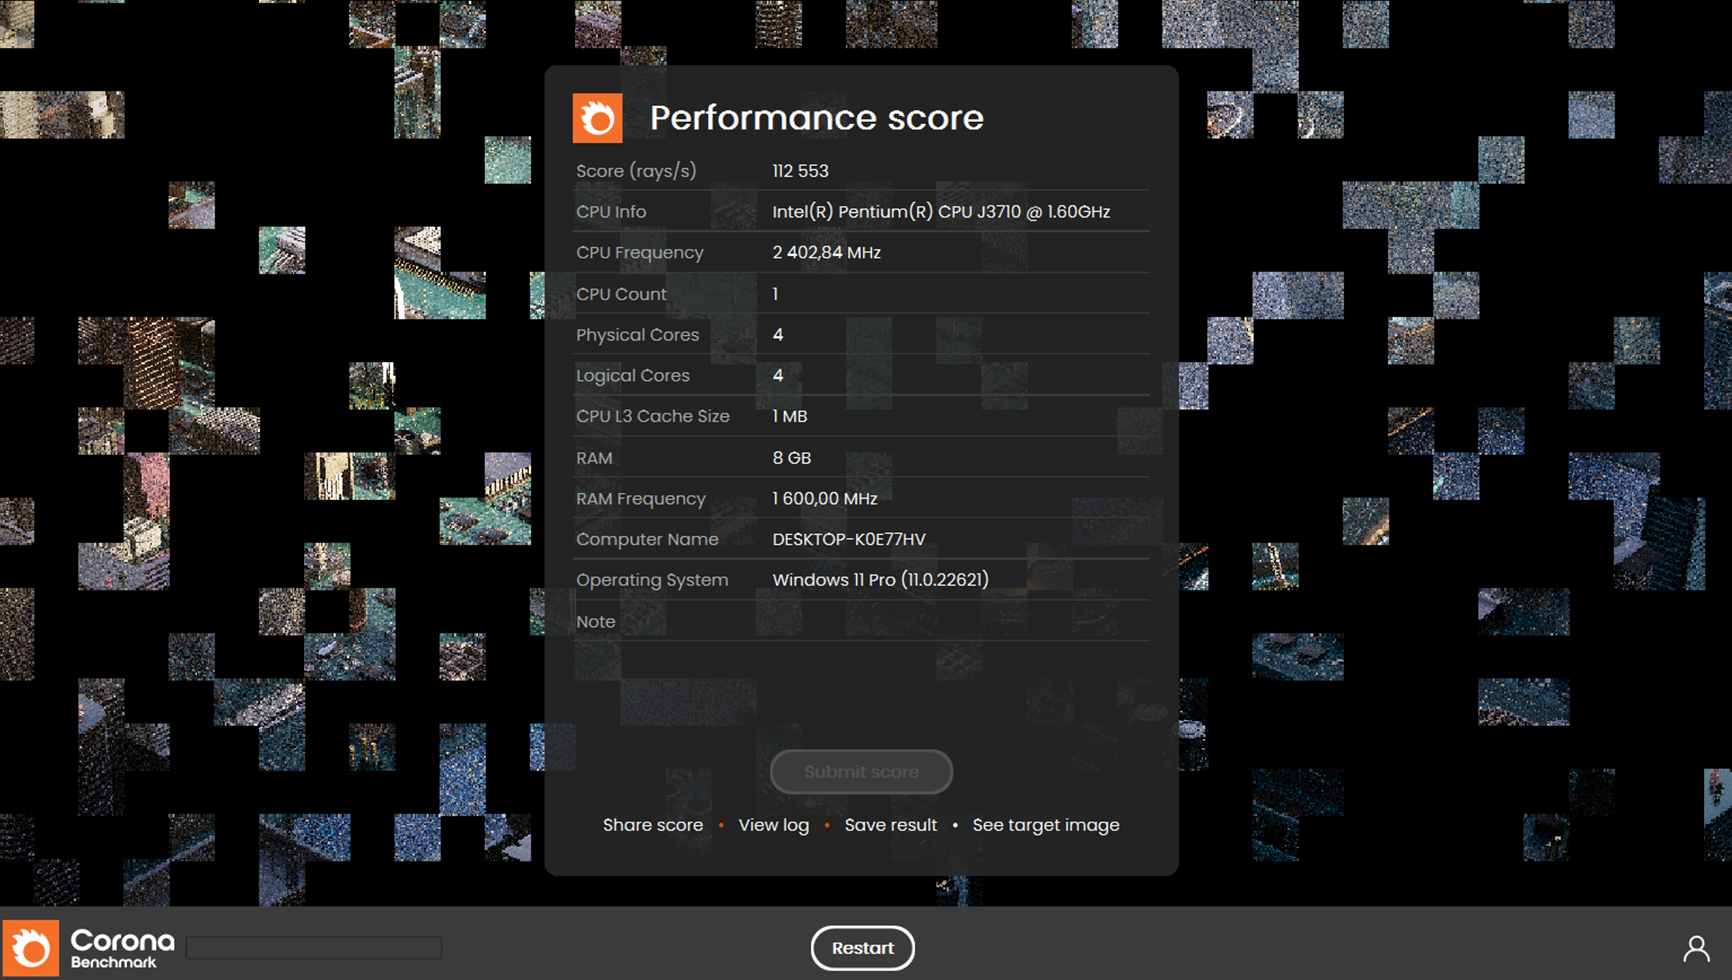Image resolution: width=1732 pixels, height=980 pixels.
Task: Click the Performance score heading
Action: [x=817, y=118]
